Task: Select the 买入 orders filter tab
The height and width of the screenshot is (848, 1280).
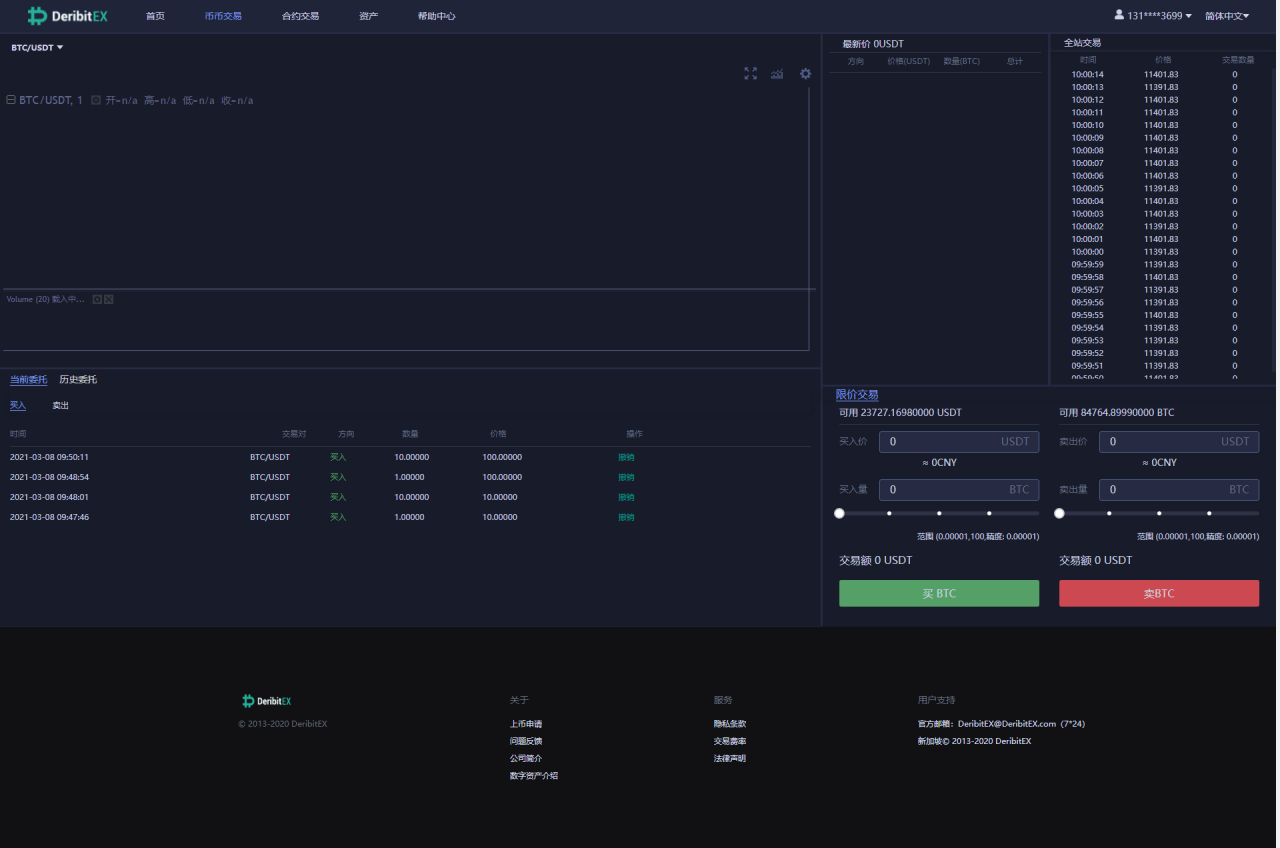Action: (x=18, y=406)
